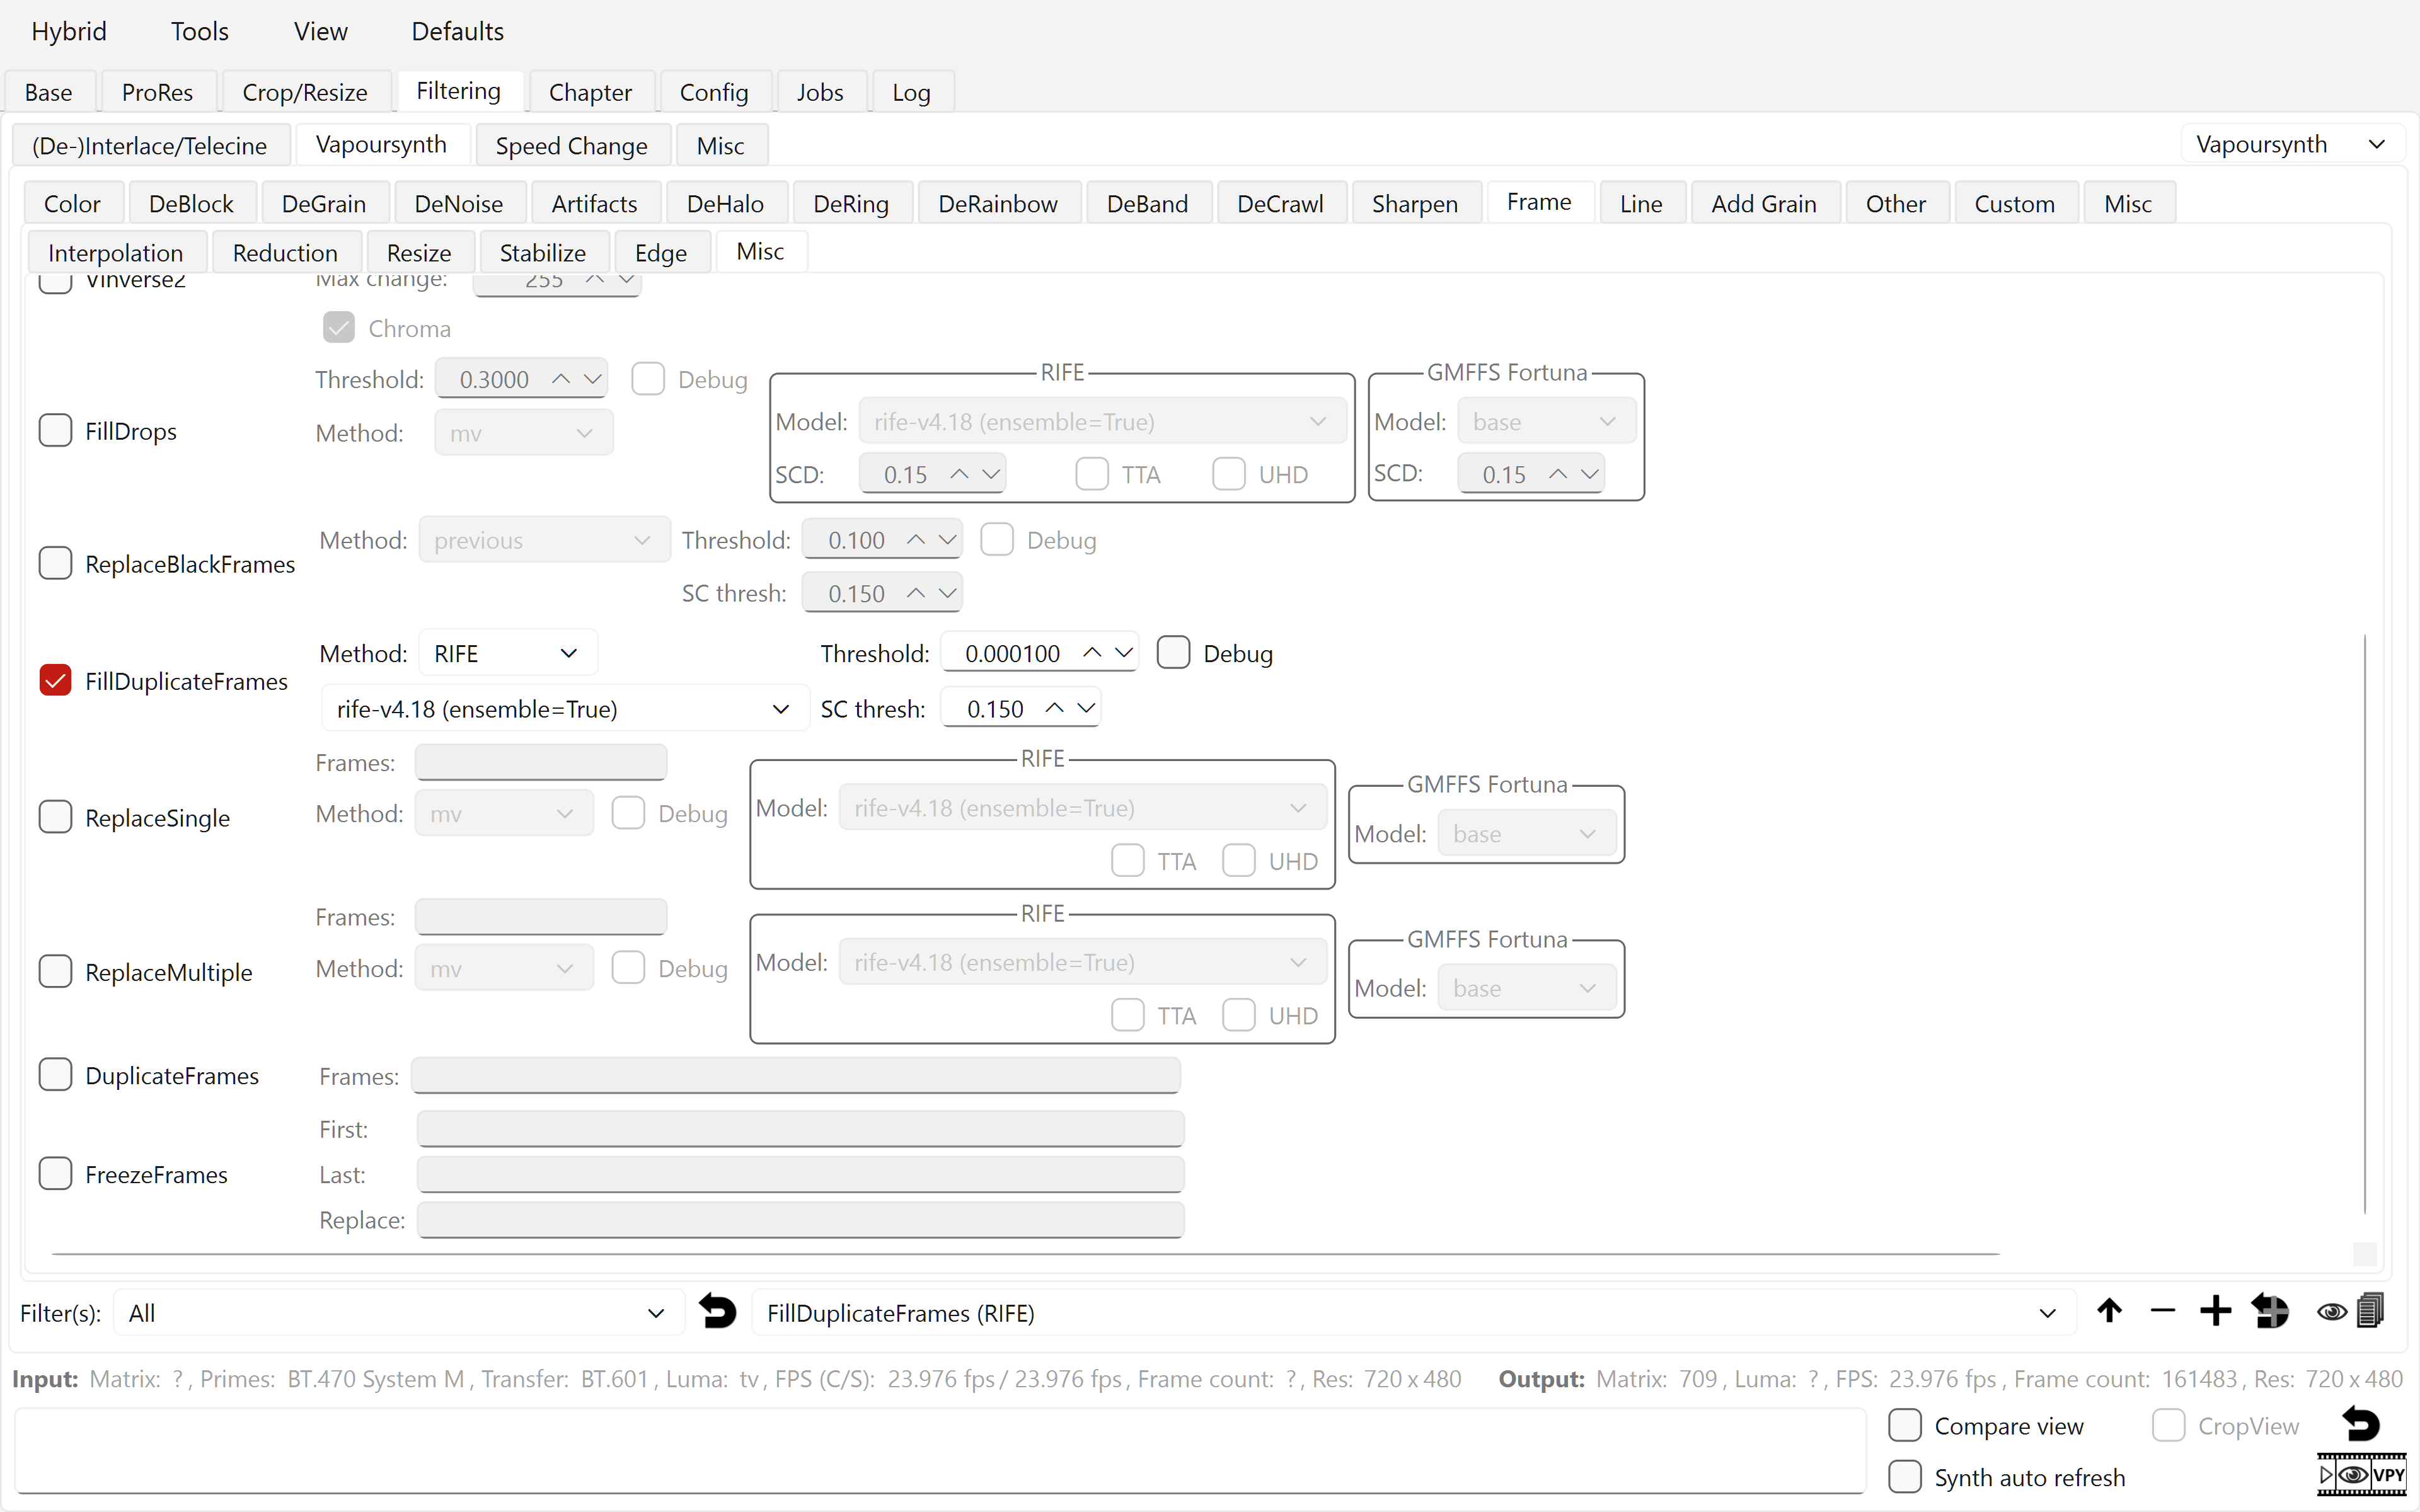Click the stacked pages script view icon
The height and width of the screenshot is (1512, 2420).
pos(2371,1311)
